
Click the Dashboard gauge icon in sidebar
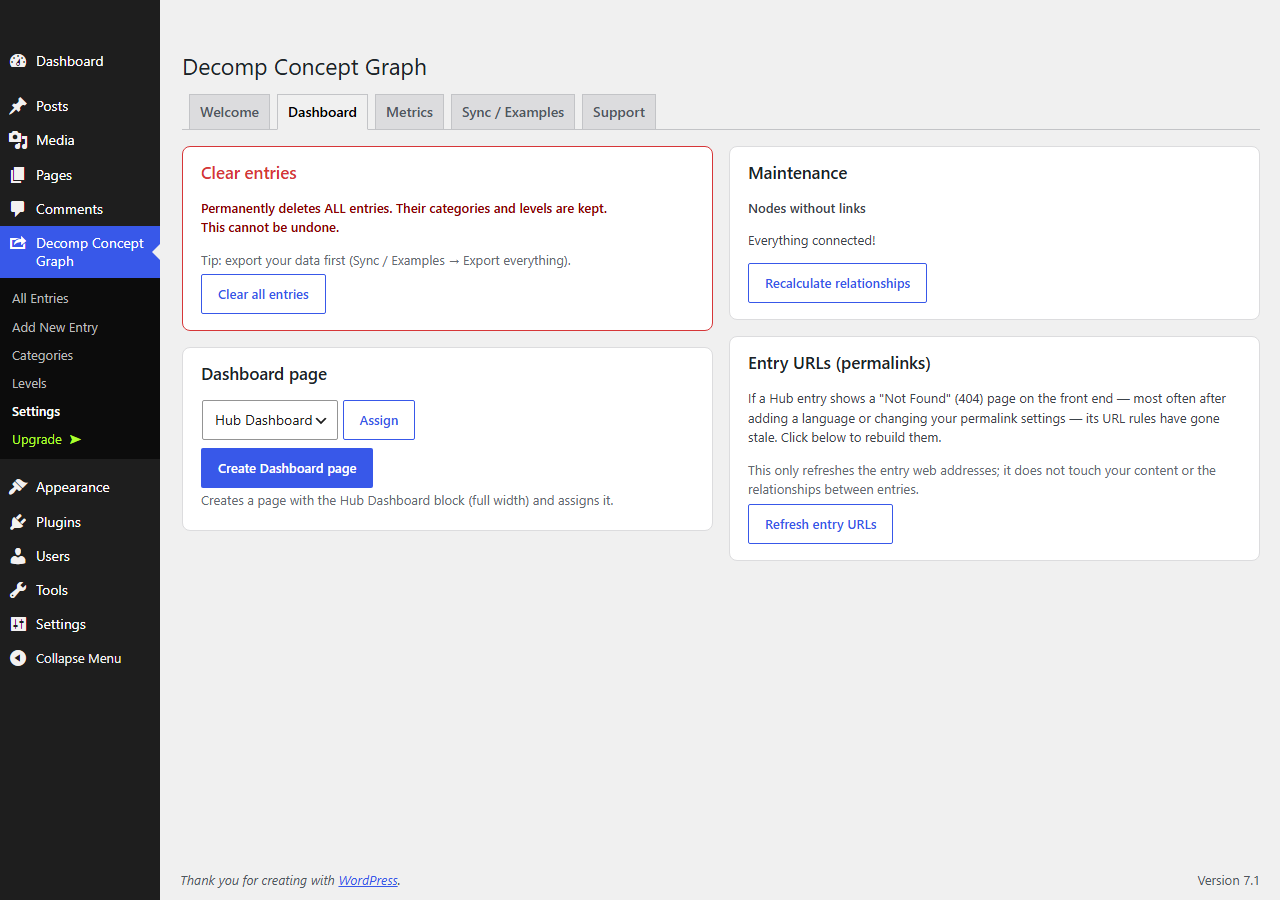point(18,61)
